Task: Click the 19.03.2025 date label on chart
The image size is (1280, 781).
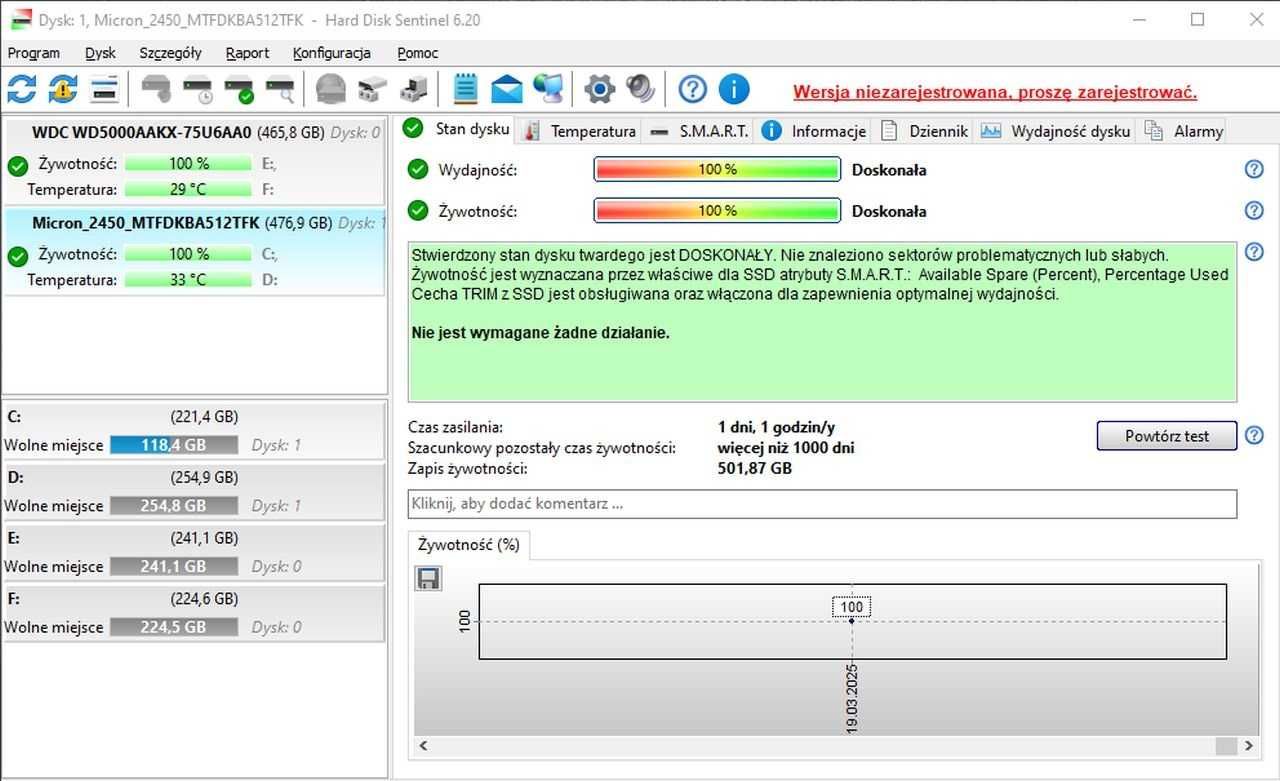Action: 852,698
